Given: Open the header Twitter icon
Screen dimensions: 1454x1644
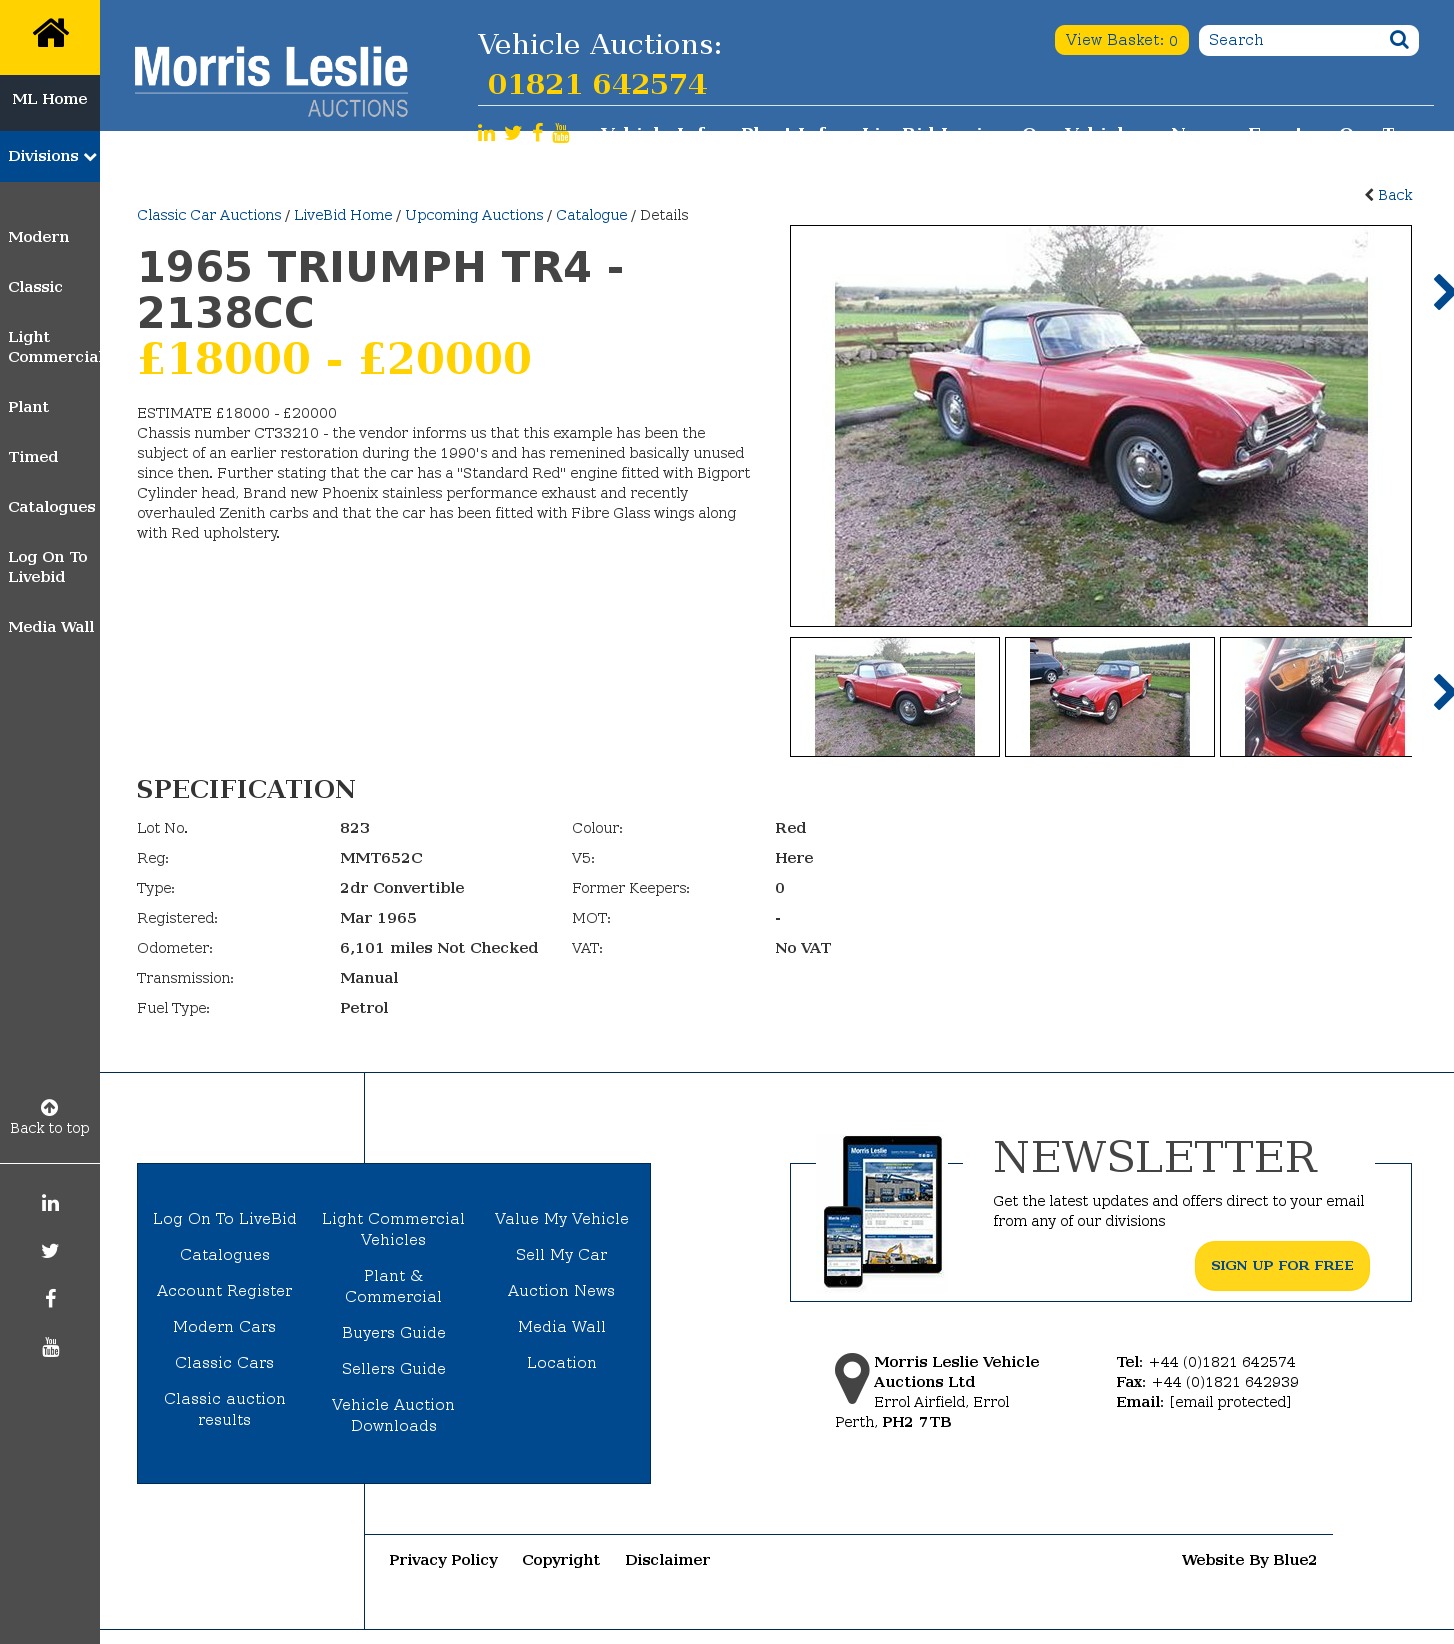Looking at the screenshot, I should click(513, 133).
